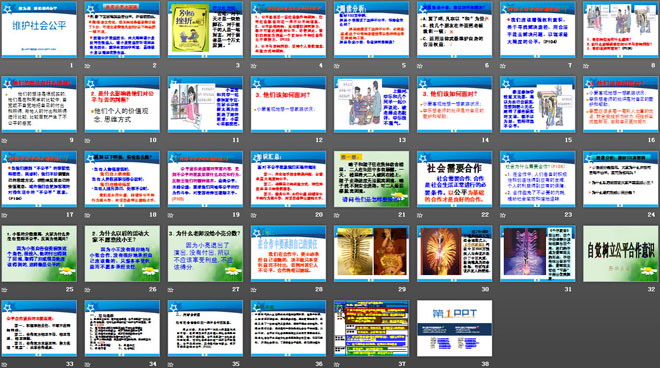Click the animation star icon beneath slide 25
660x368 pixels.
(4, 290)
